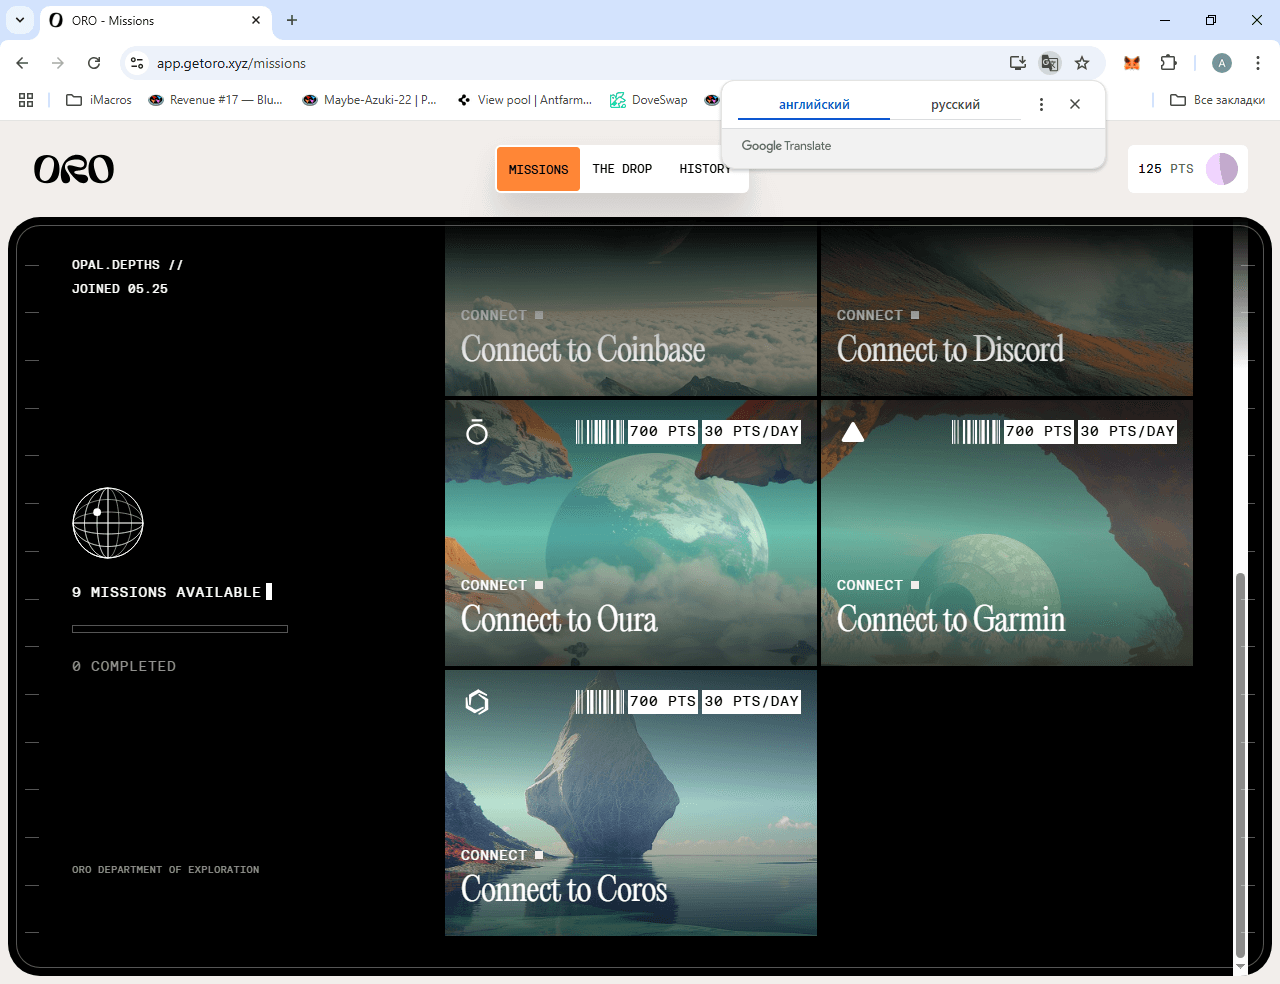Image resolution: width=1280 pixels, height=984 pixels.
Task: Click 'OPAL.DEPTHS //' username text
Action: click(x=127, y=265)
